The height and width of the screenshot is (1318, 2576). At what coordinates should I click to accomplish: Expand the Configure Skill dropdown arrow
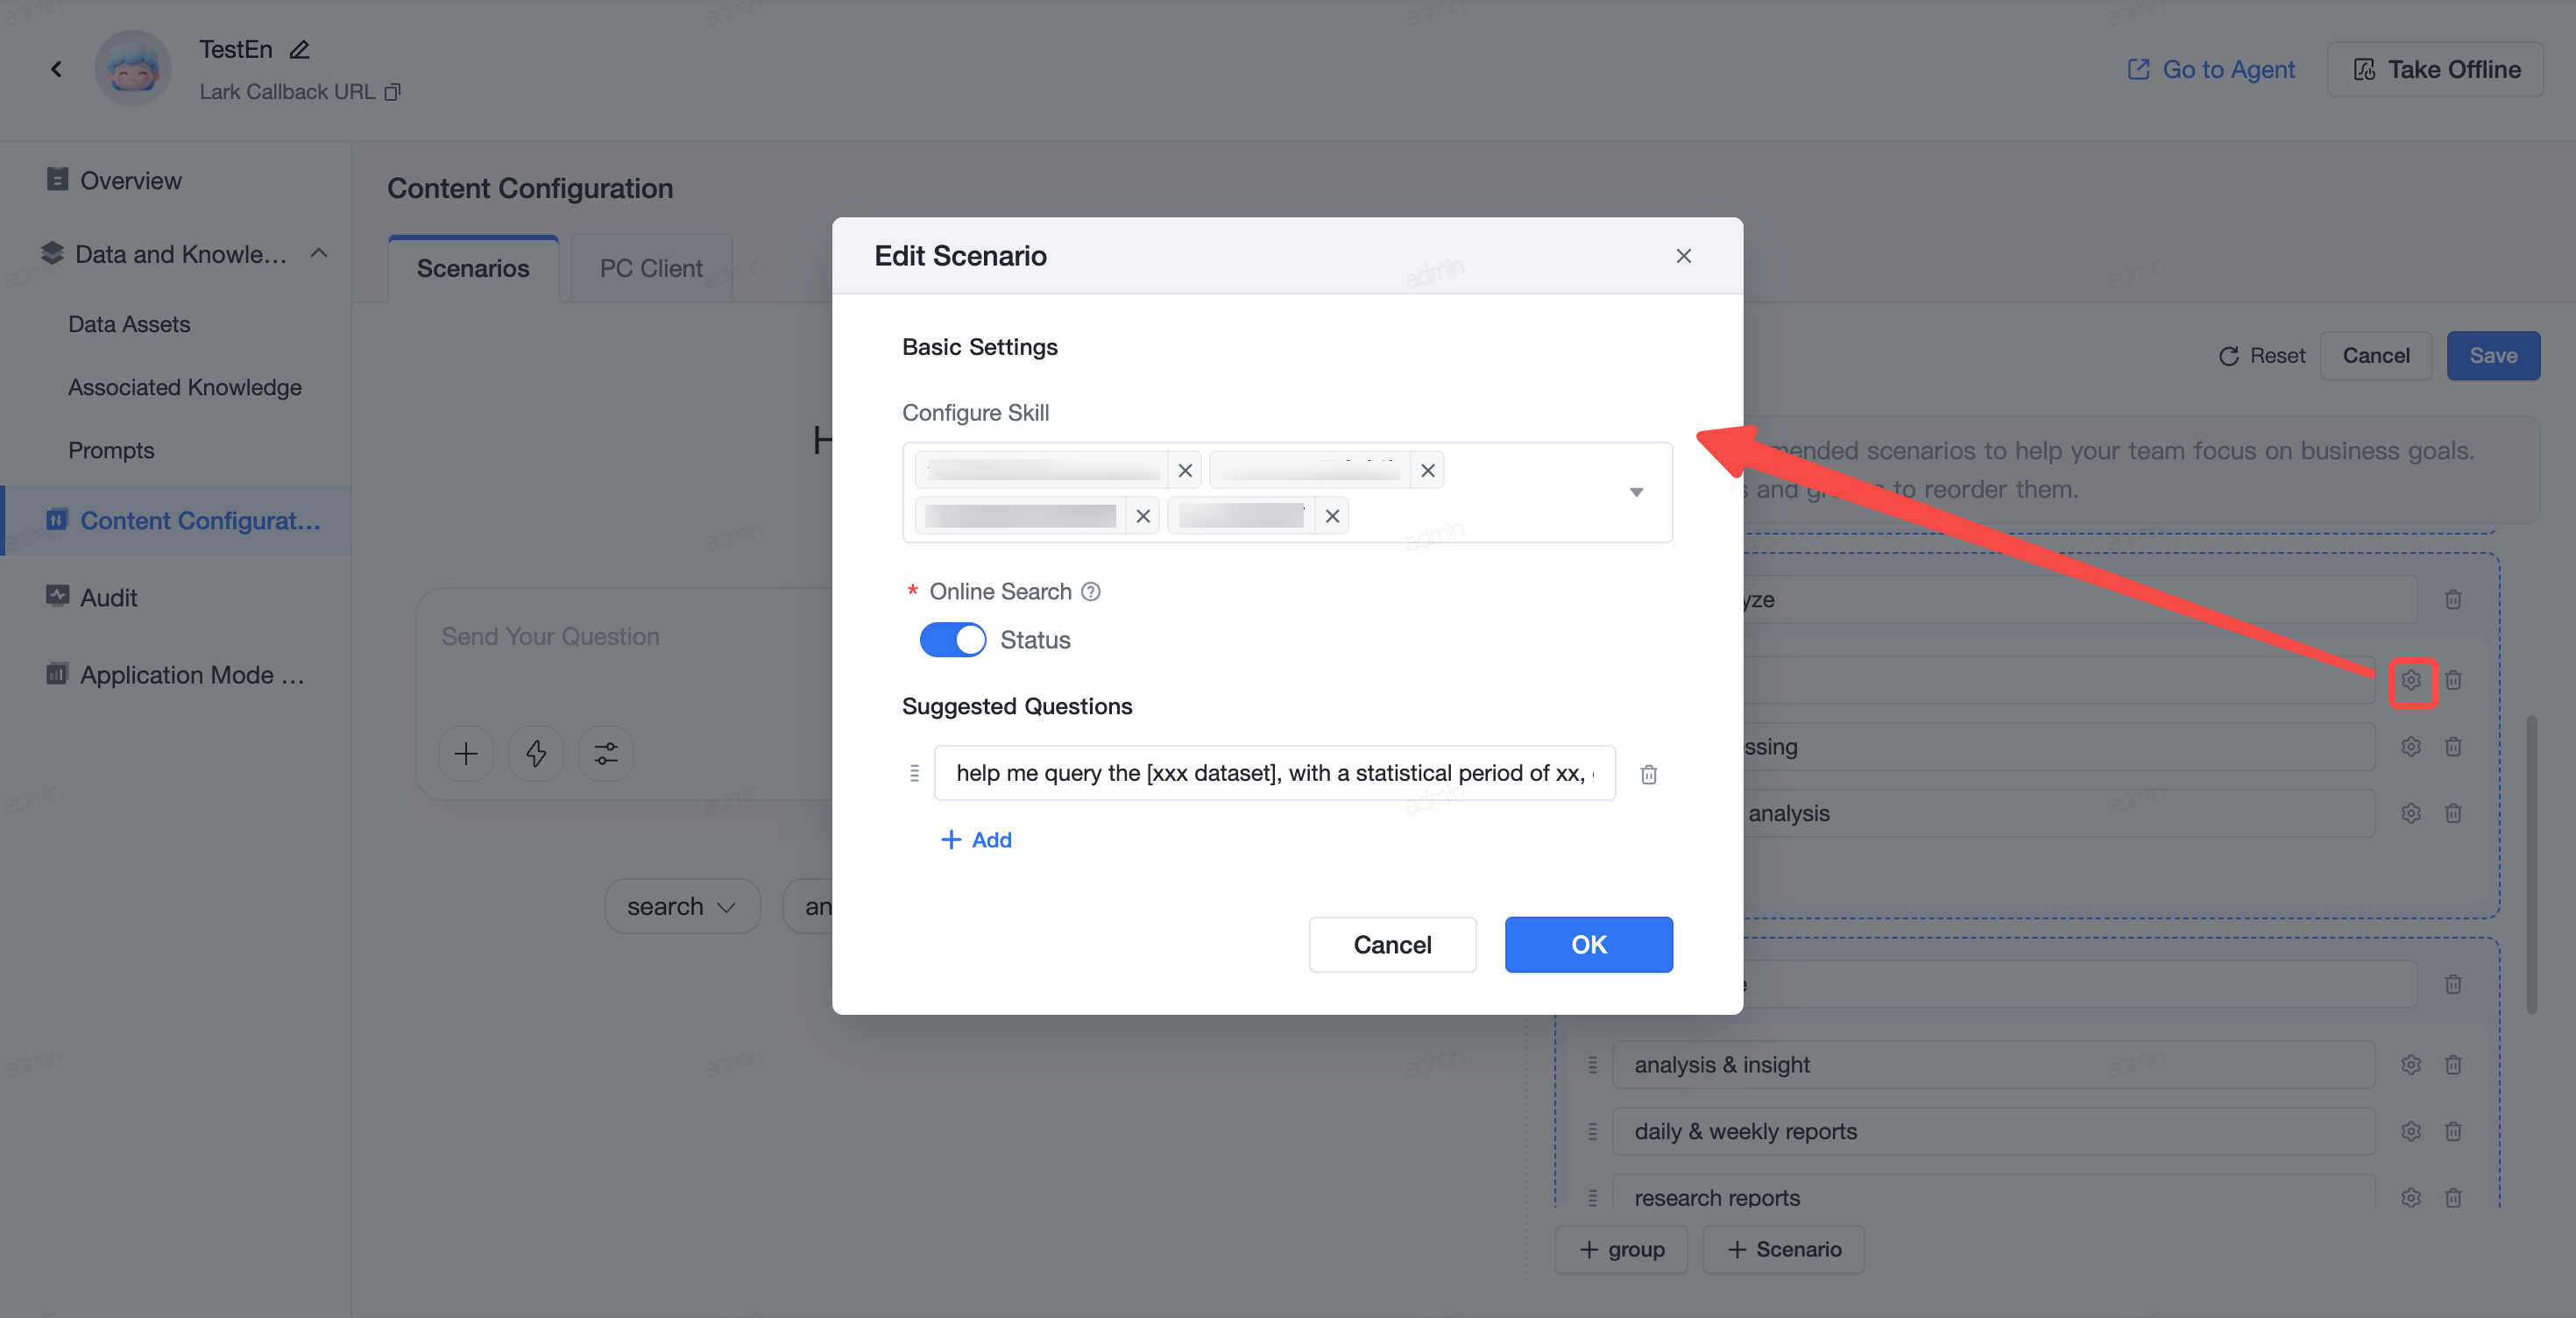tap(1636, 492)
